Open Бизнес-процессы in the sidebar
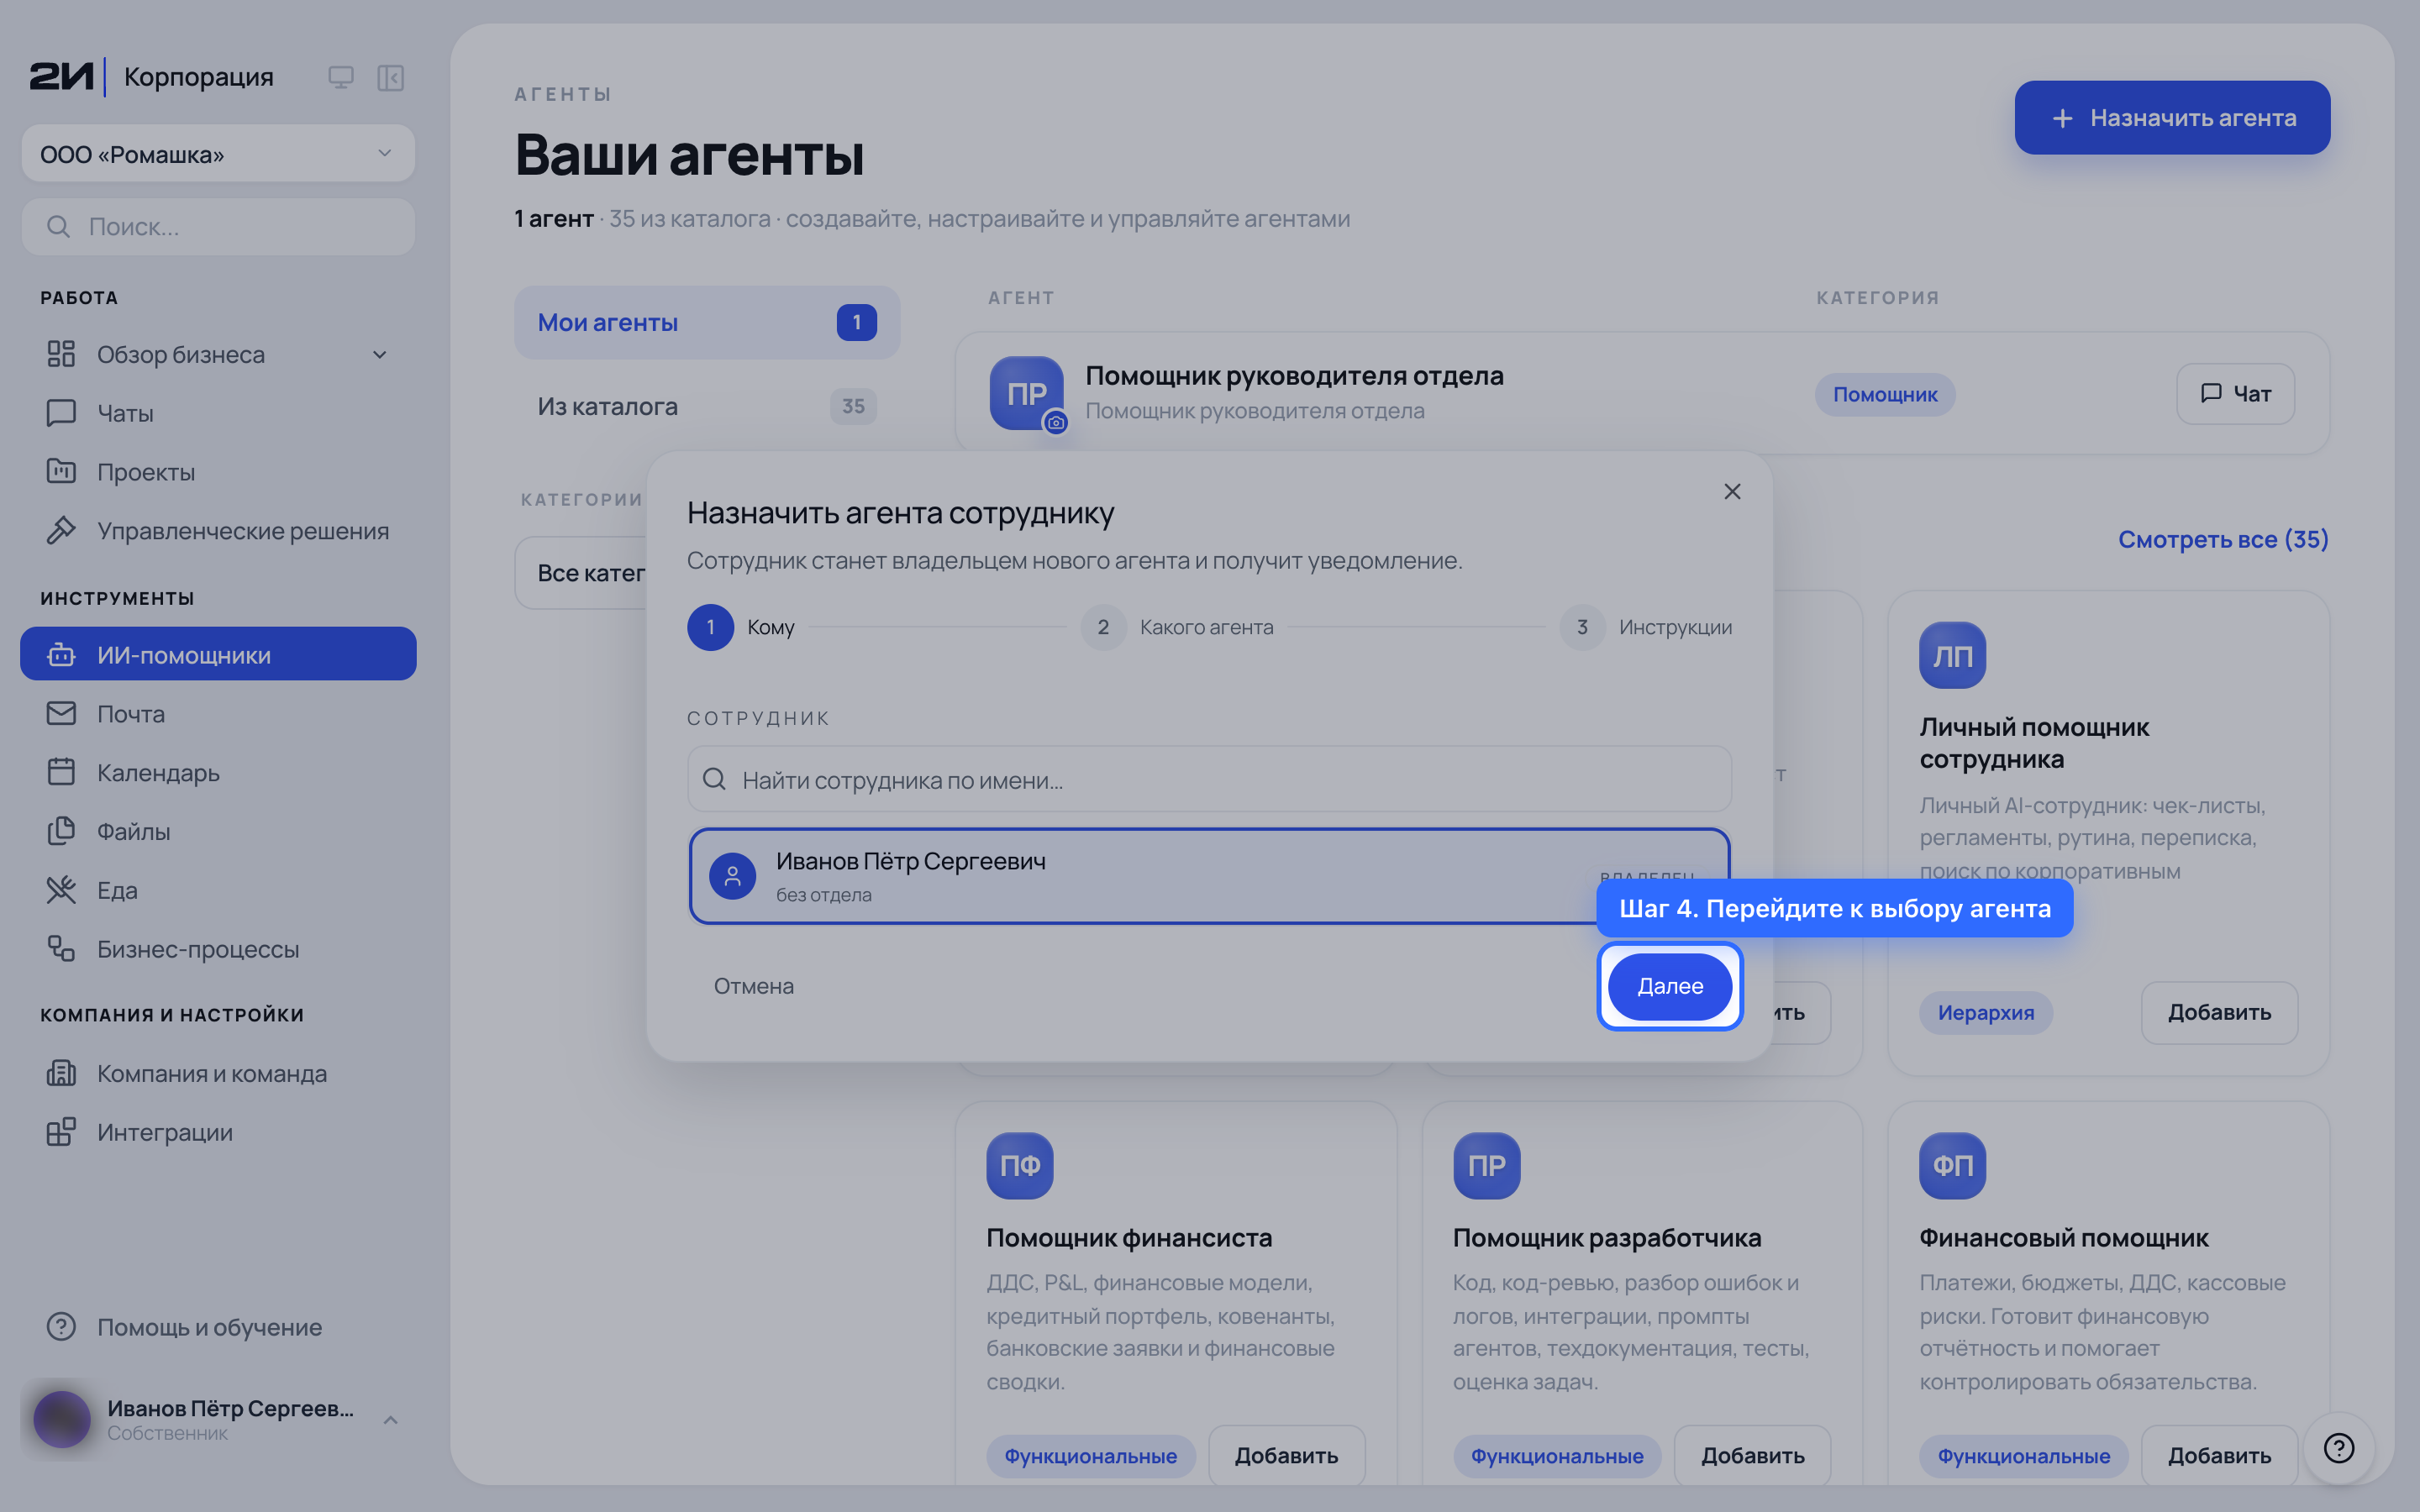This screenshot has height=1512, width=2420. (218, 949)
